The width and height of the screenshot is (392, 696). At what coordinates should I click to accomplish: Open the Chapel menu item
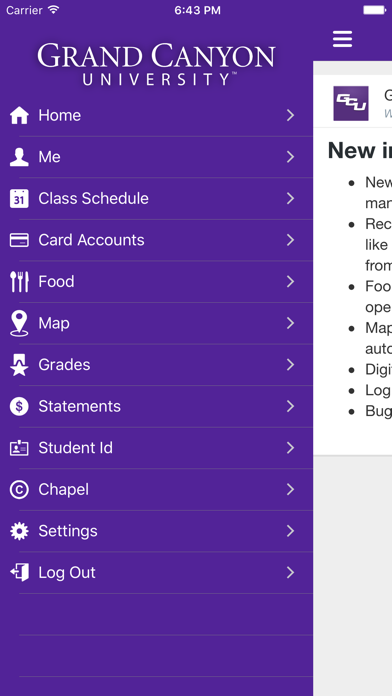pos(156,490)
